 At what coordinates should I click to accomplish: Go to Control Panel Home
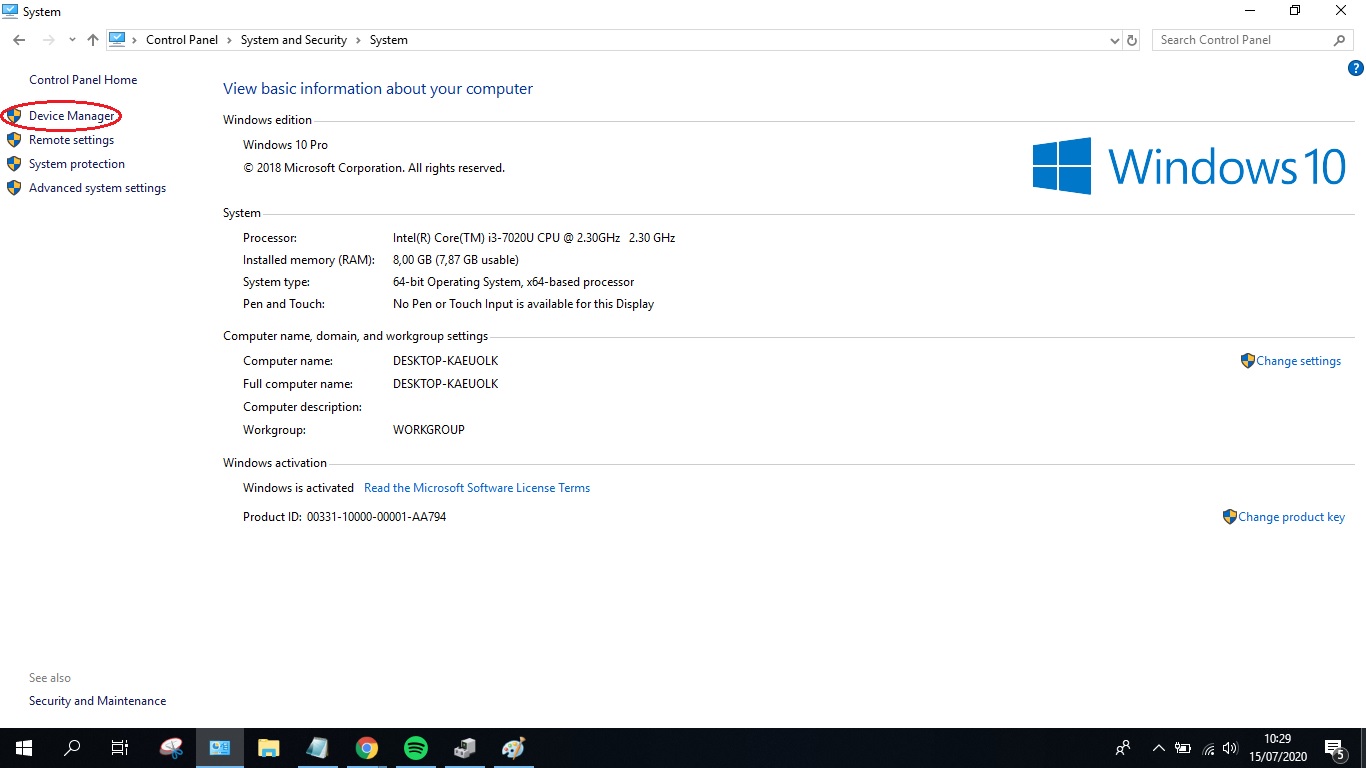pyautogui.click(x=83, y=80)
